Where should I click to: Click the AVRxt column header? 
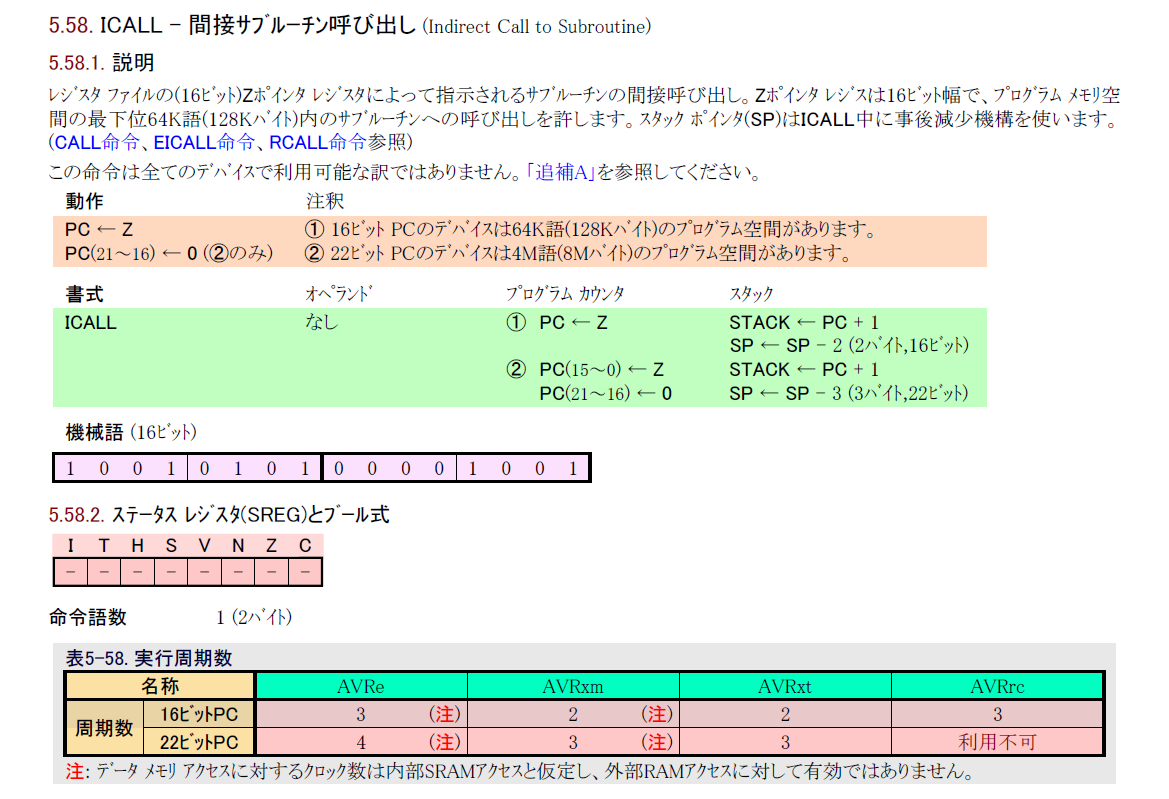click(784, 687)
